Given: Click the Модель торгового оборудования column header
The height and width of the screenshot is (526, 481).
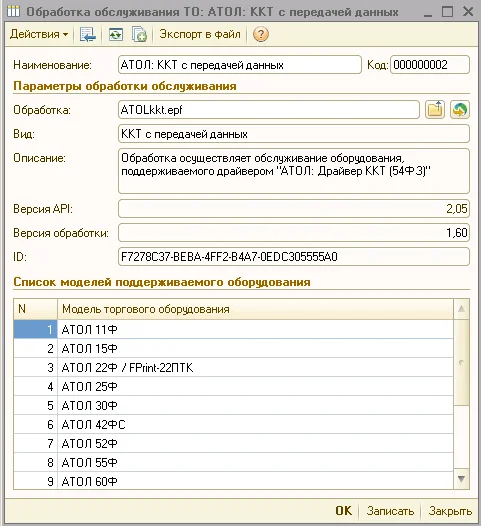Looking at the screenshot, I should pyautogui.click(x=255, y=309).
